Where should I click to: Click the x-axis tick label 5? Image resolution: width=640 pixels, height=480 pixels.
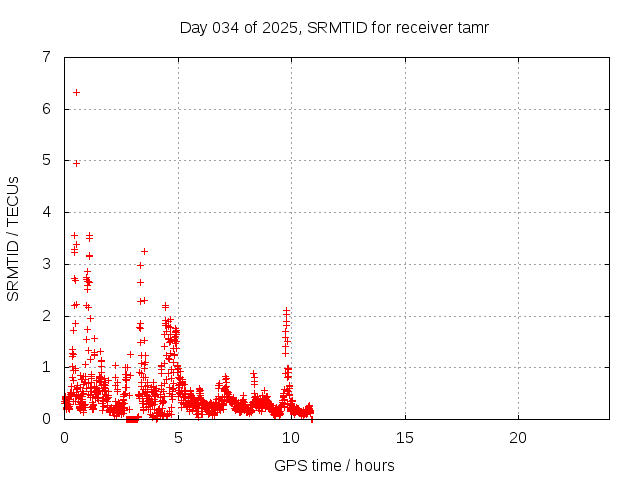click(x=178, y=437)
